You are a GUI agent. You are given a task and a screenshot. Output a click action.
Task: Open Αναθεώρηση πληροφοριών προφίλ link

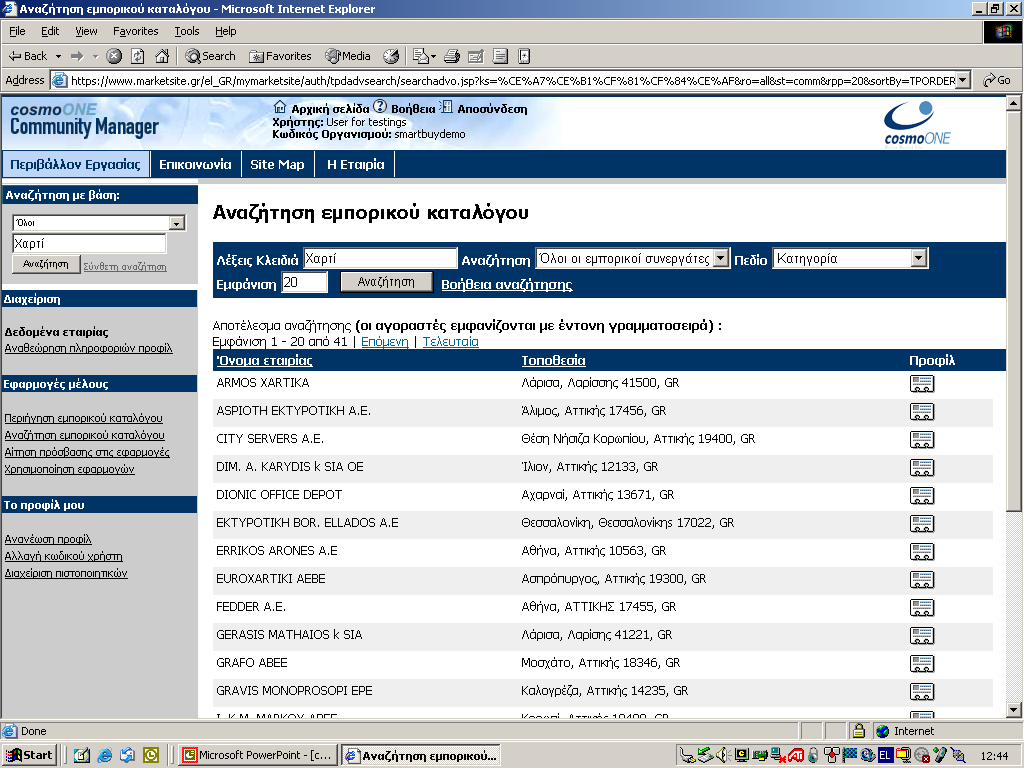pos(88,348)
